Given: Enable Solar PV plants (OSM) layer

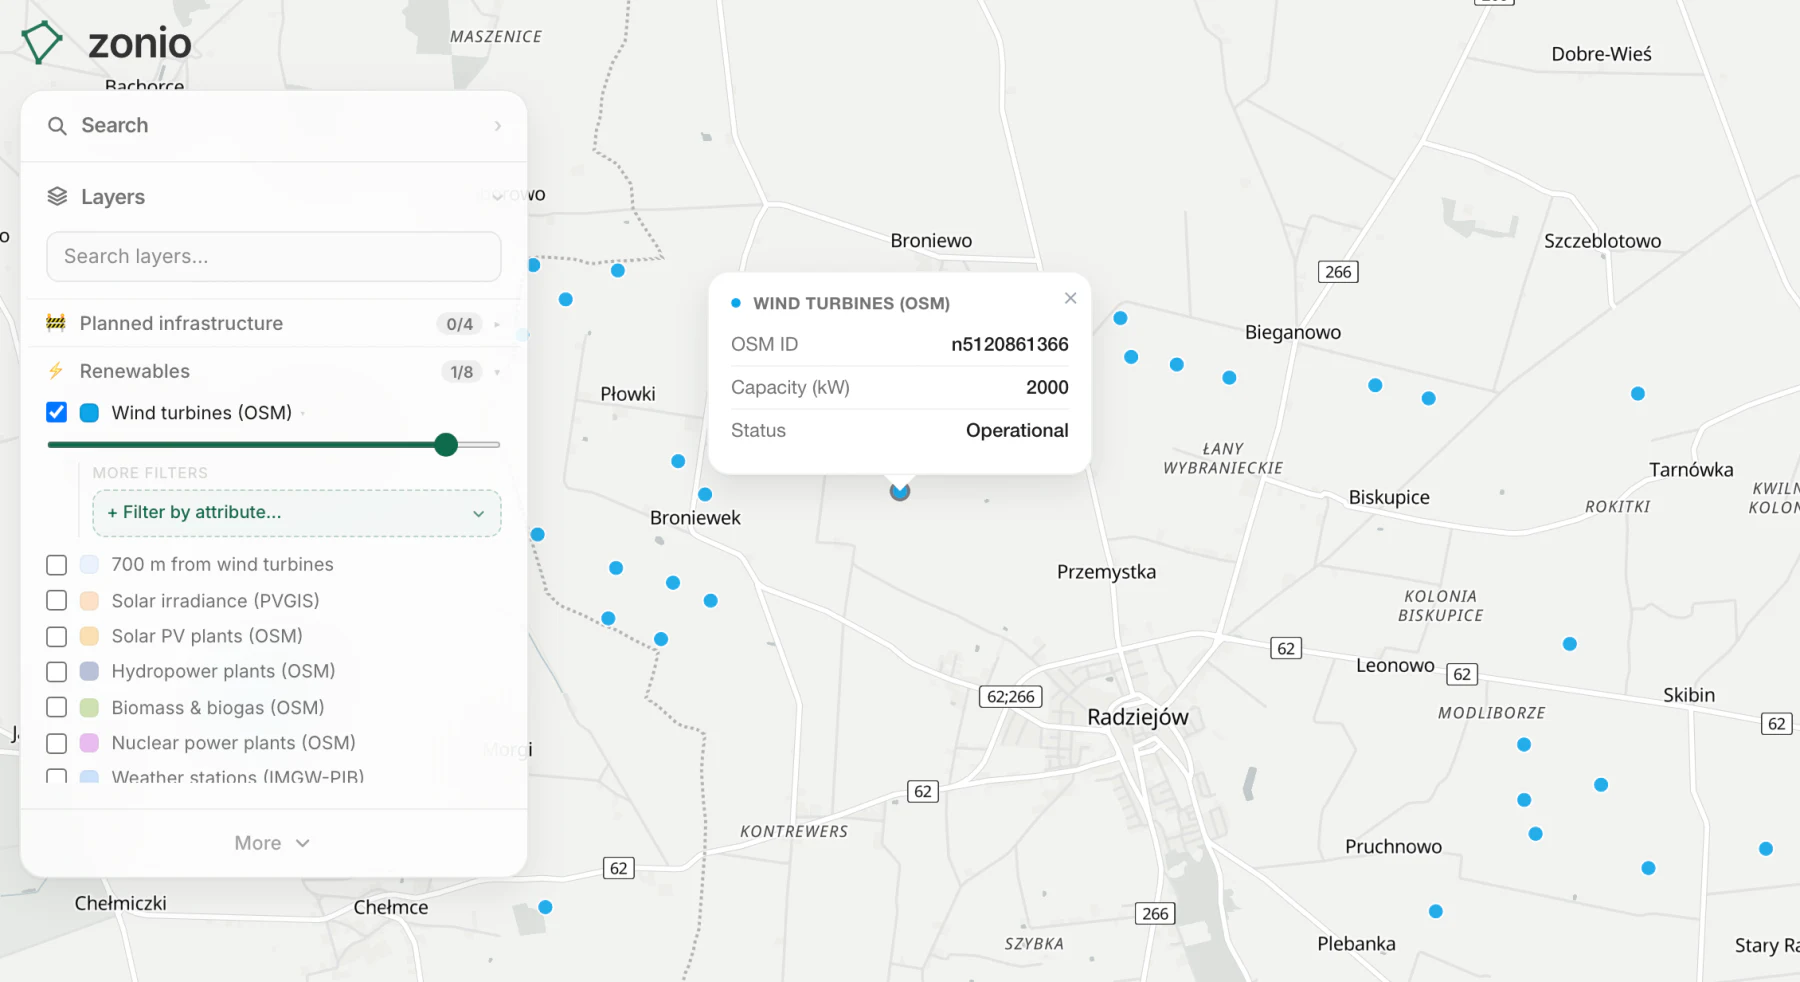Looking at the screenshot, I should [x=57, y=636].
